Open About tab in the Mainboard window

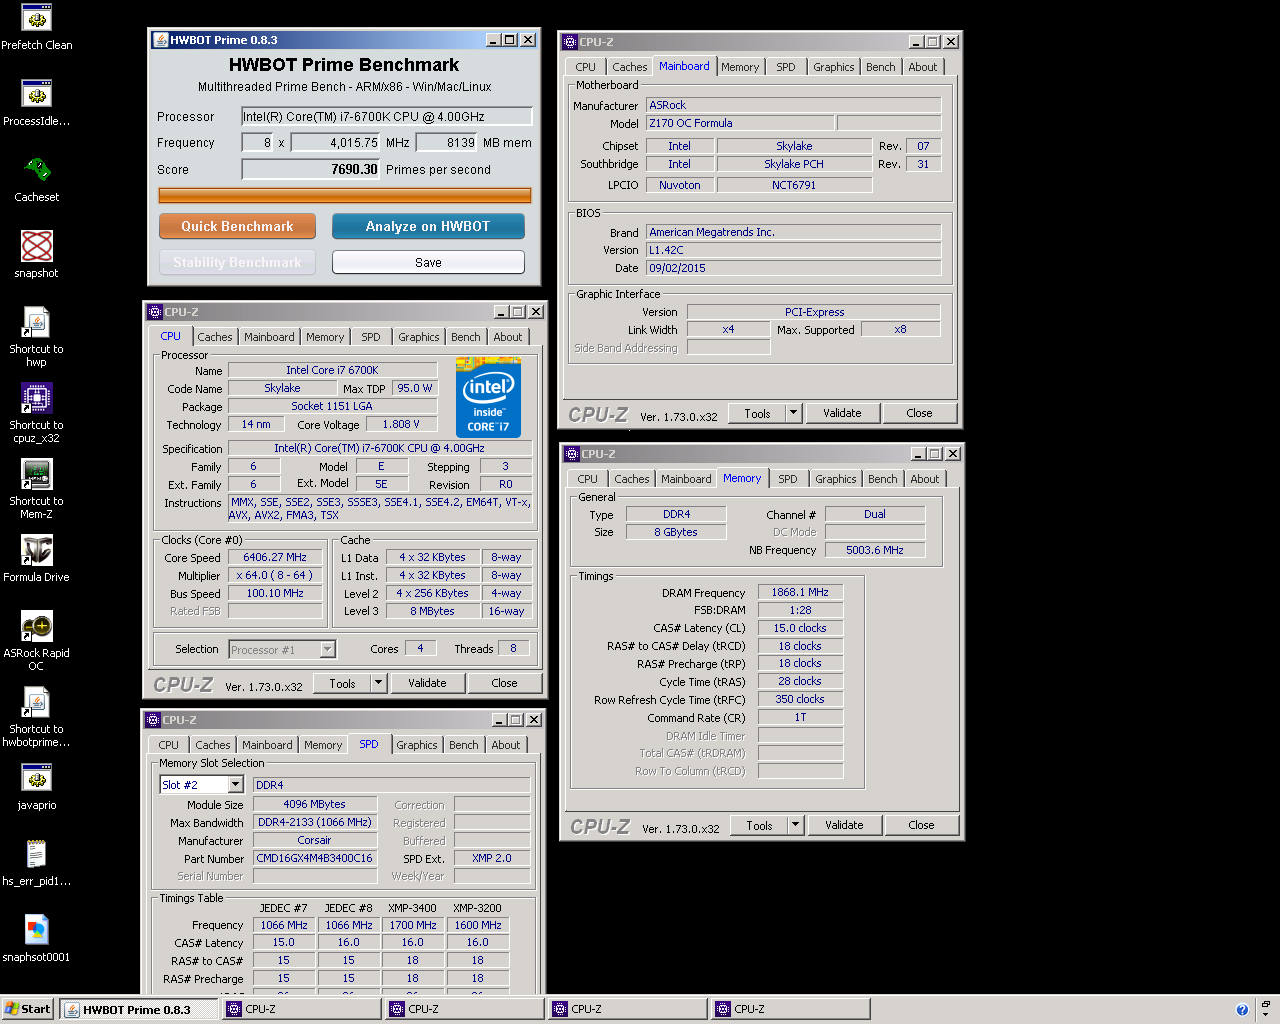[x=922, y=67]
